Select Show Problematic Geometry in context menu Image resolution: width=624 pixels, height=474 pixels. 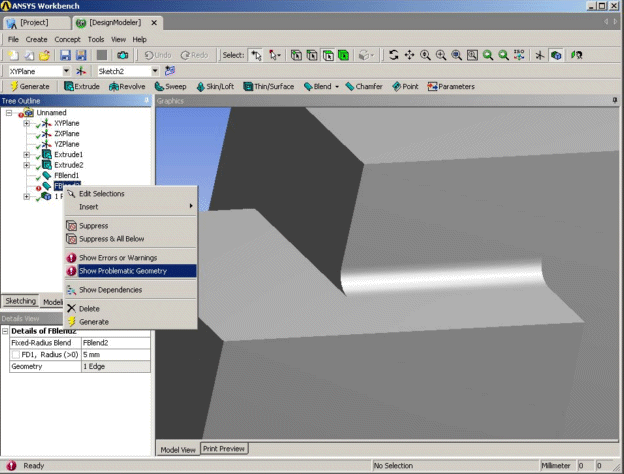coord(123,270)
